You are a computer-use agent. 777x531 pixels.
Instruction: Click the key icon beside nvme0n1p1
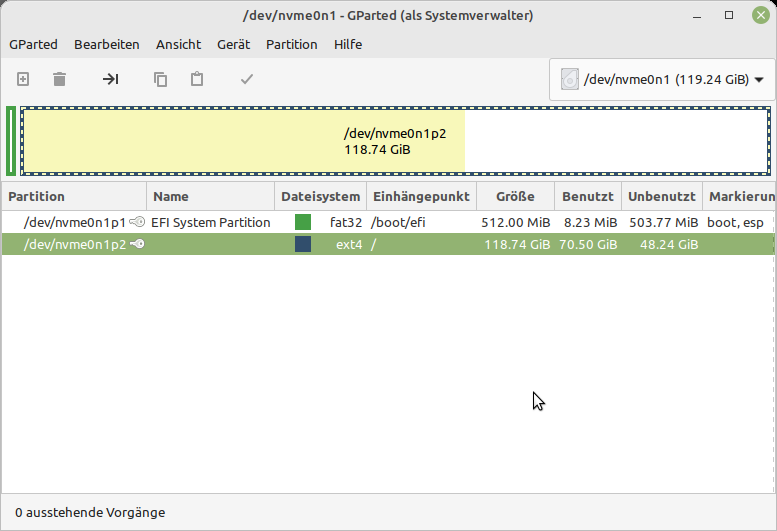pos(137,222)
